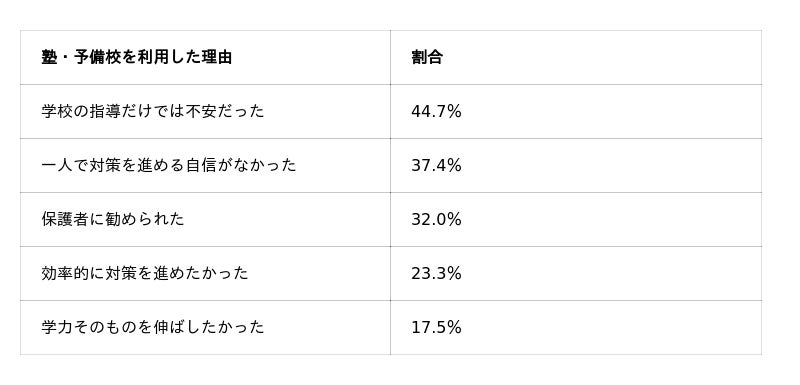Click the word 一人で in second row
This screenshot has height=385, width=800.
click(x=65, y=165)
